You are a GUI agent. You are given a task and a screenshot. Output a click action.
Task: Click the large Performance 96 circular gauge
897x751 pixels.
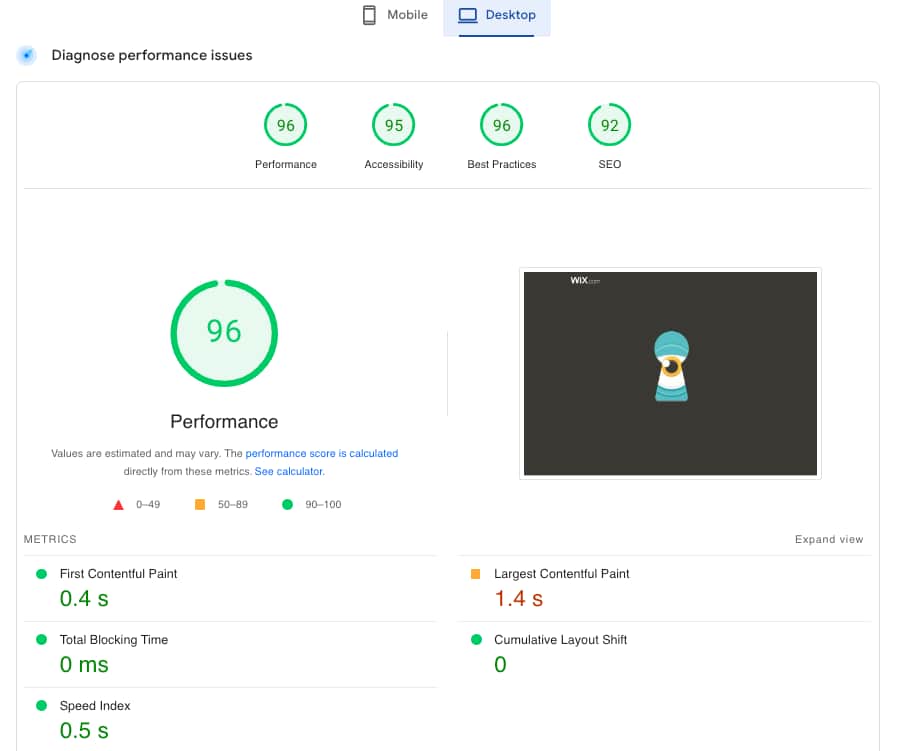point(224,332)
